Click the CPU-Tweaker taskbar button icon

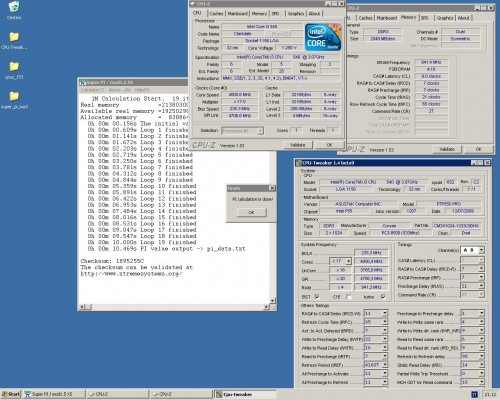[219, 394]
